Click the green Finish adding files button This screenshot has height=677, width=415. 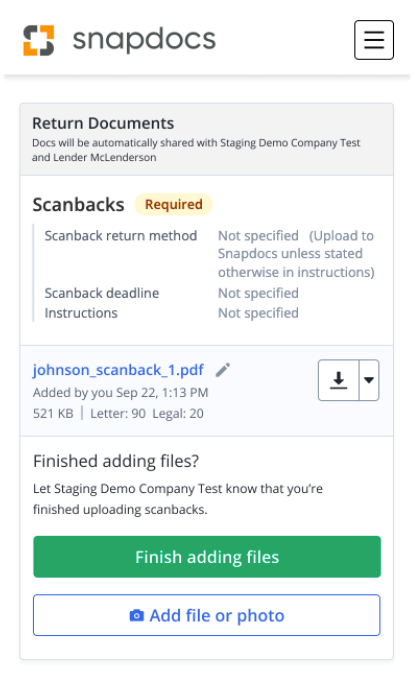pos(207,557)
